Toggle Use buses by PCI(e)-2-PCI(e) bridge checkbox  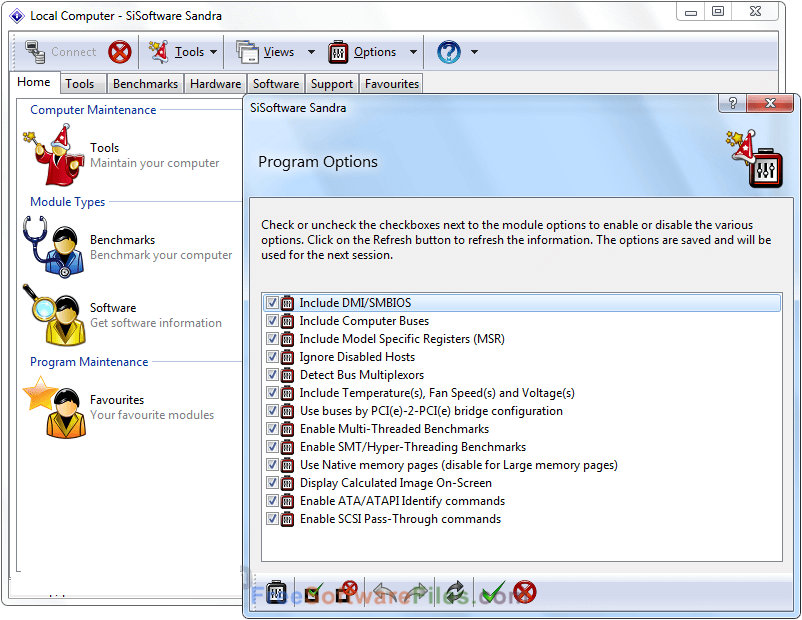272,411
